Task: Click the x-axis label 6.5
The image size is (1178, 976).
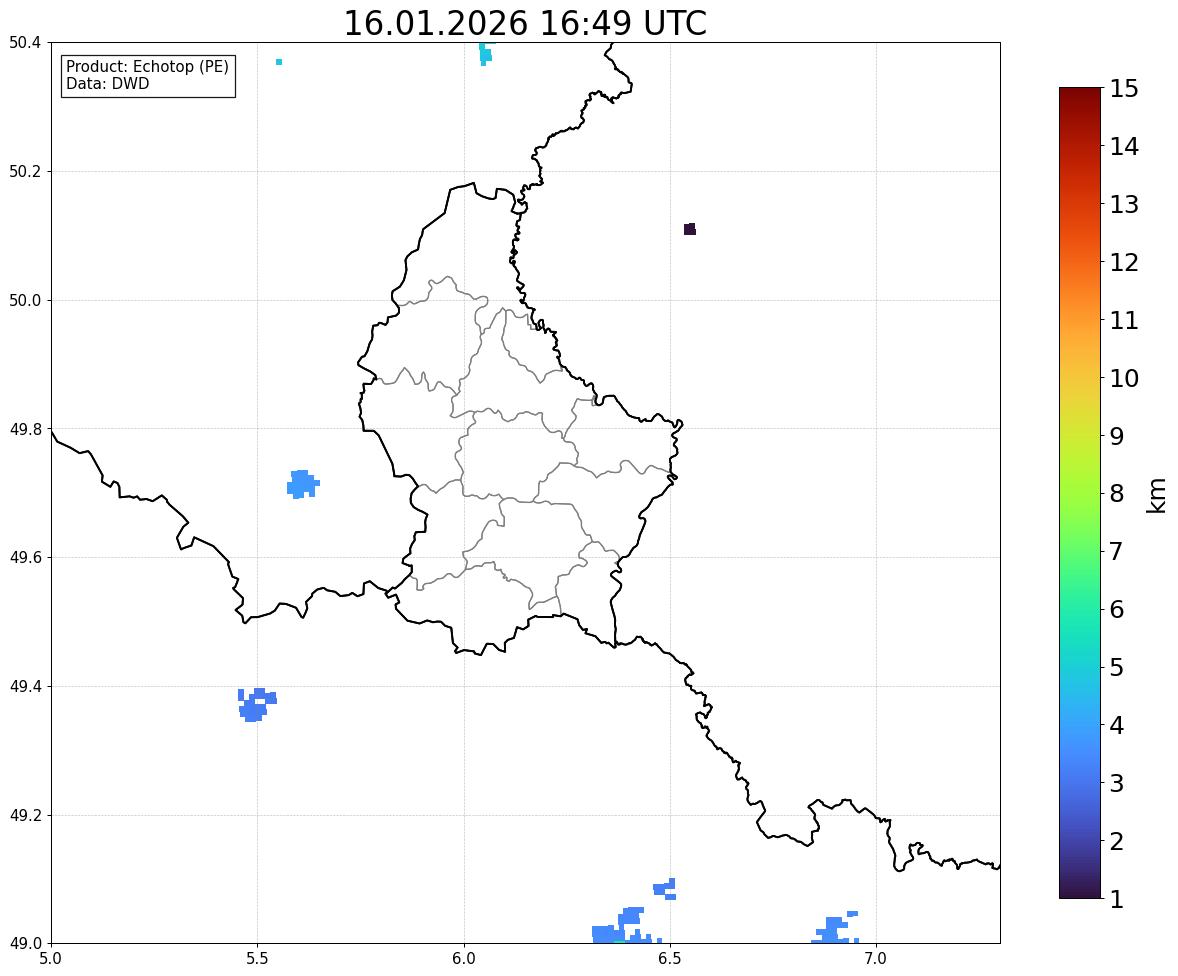Action: [669, 959]
